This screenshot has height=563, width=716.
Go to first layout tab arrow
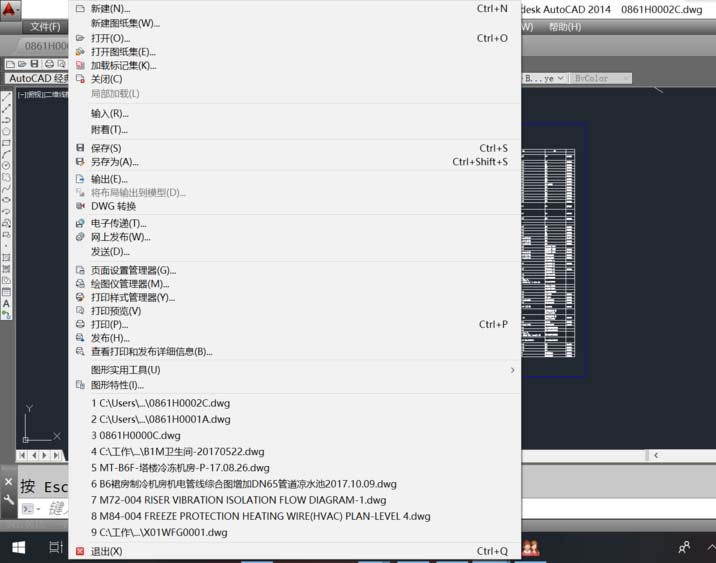[22, 455]
